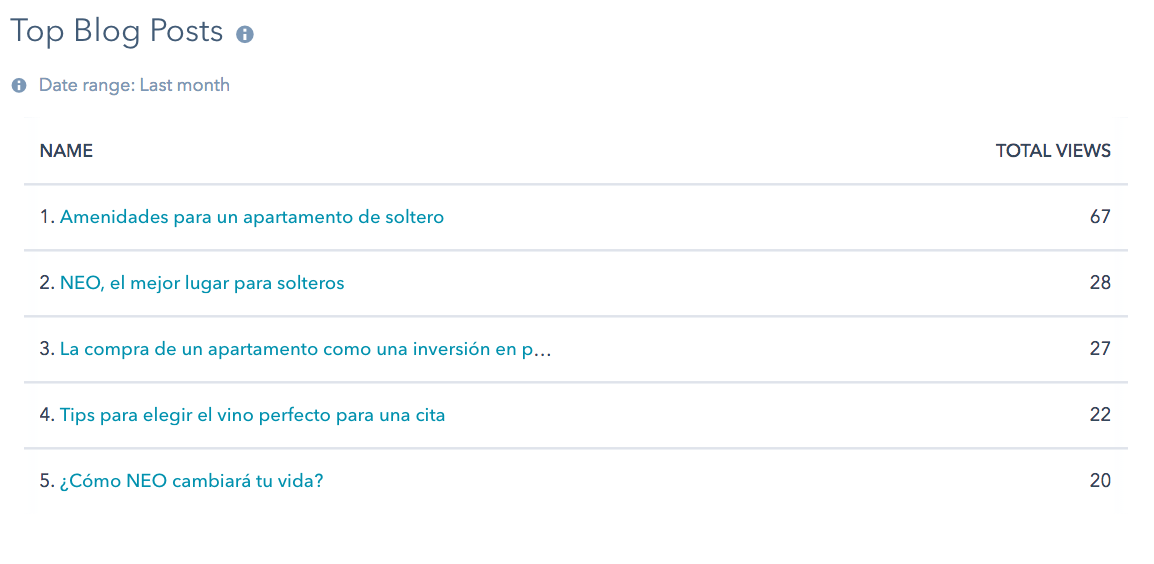Select the 20 total views value
The height and width of the screenshot is (564, 1154).
pyautogui.click(x=1100, y=482)
